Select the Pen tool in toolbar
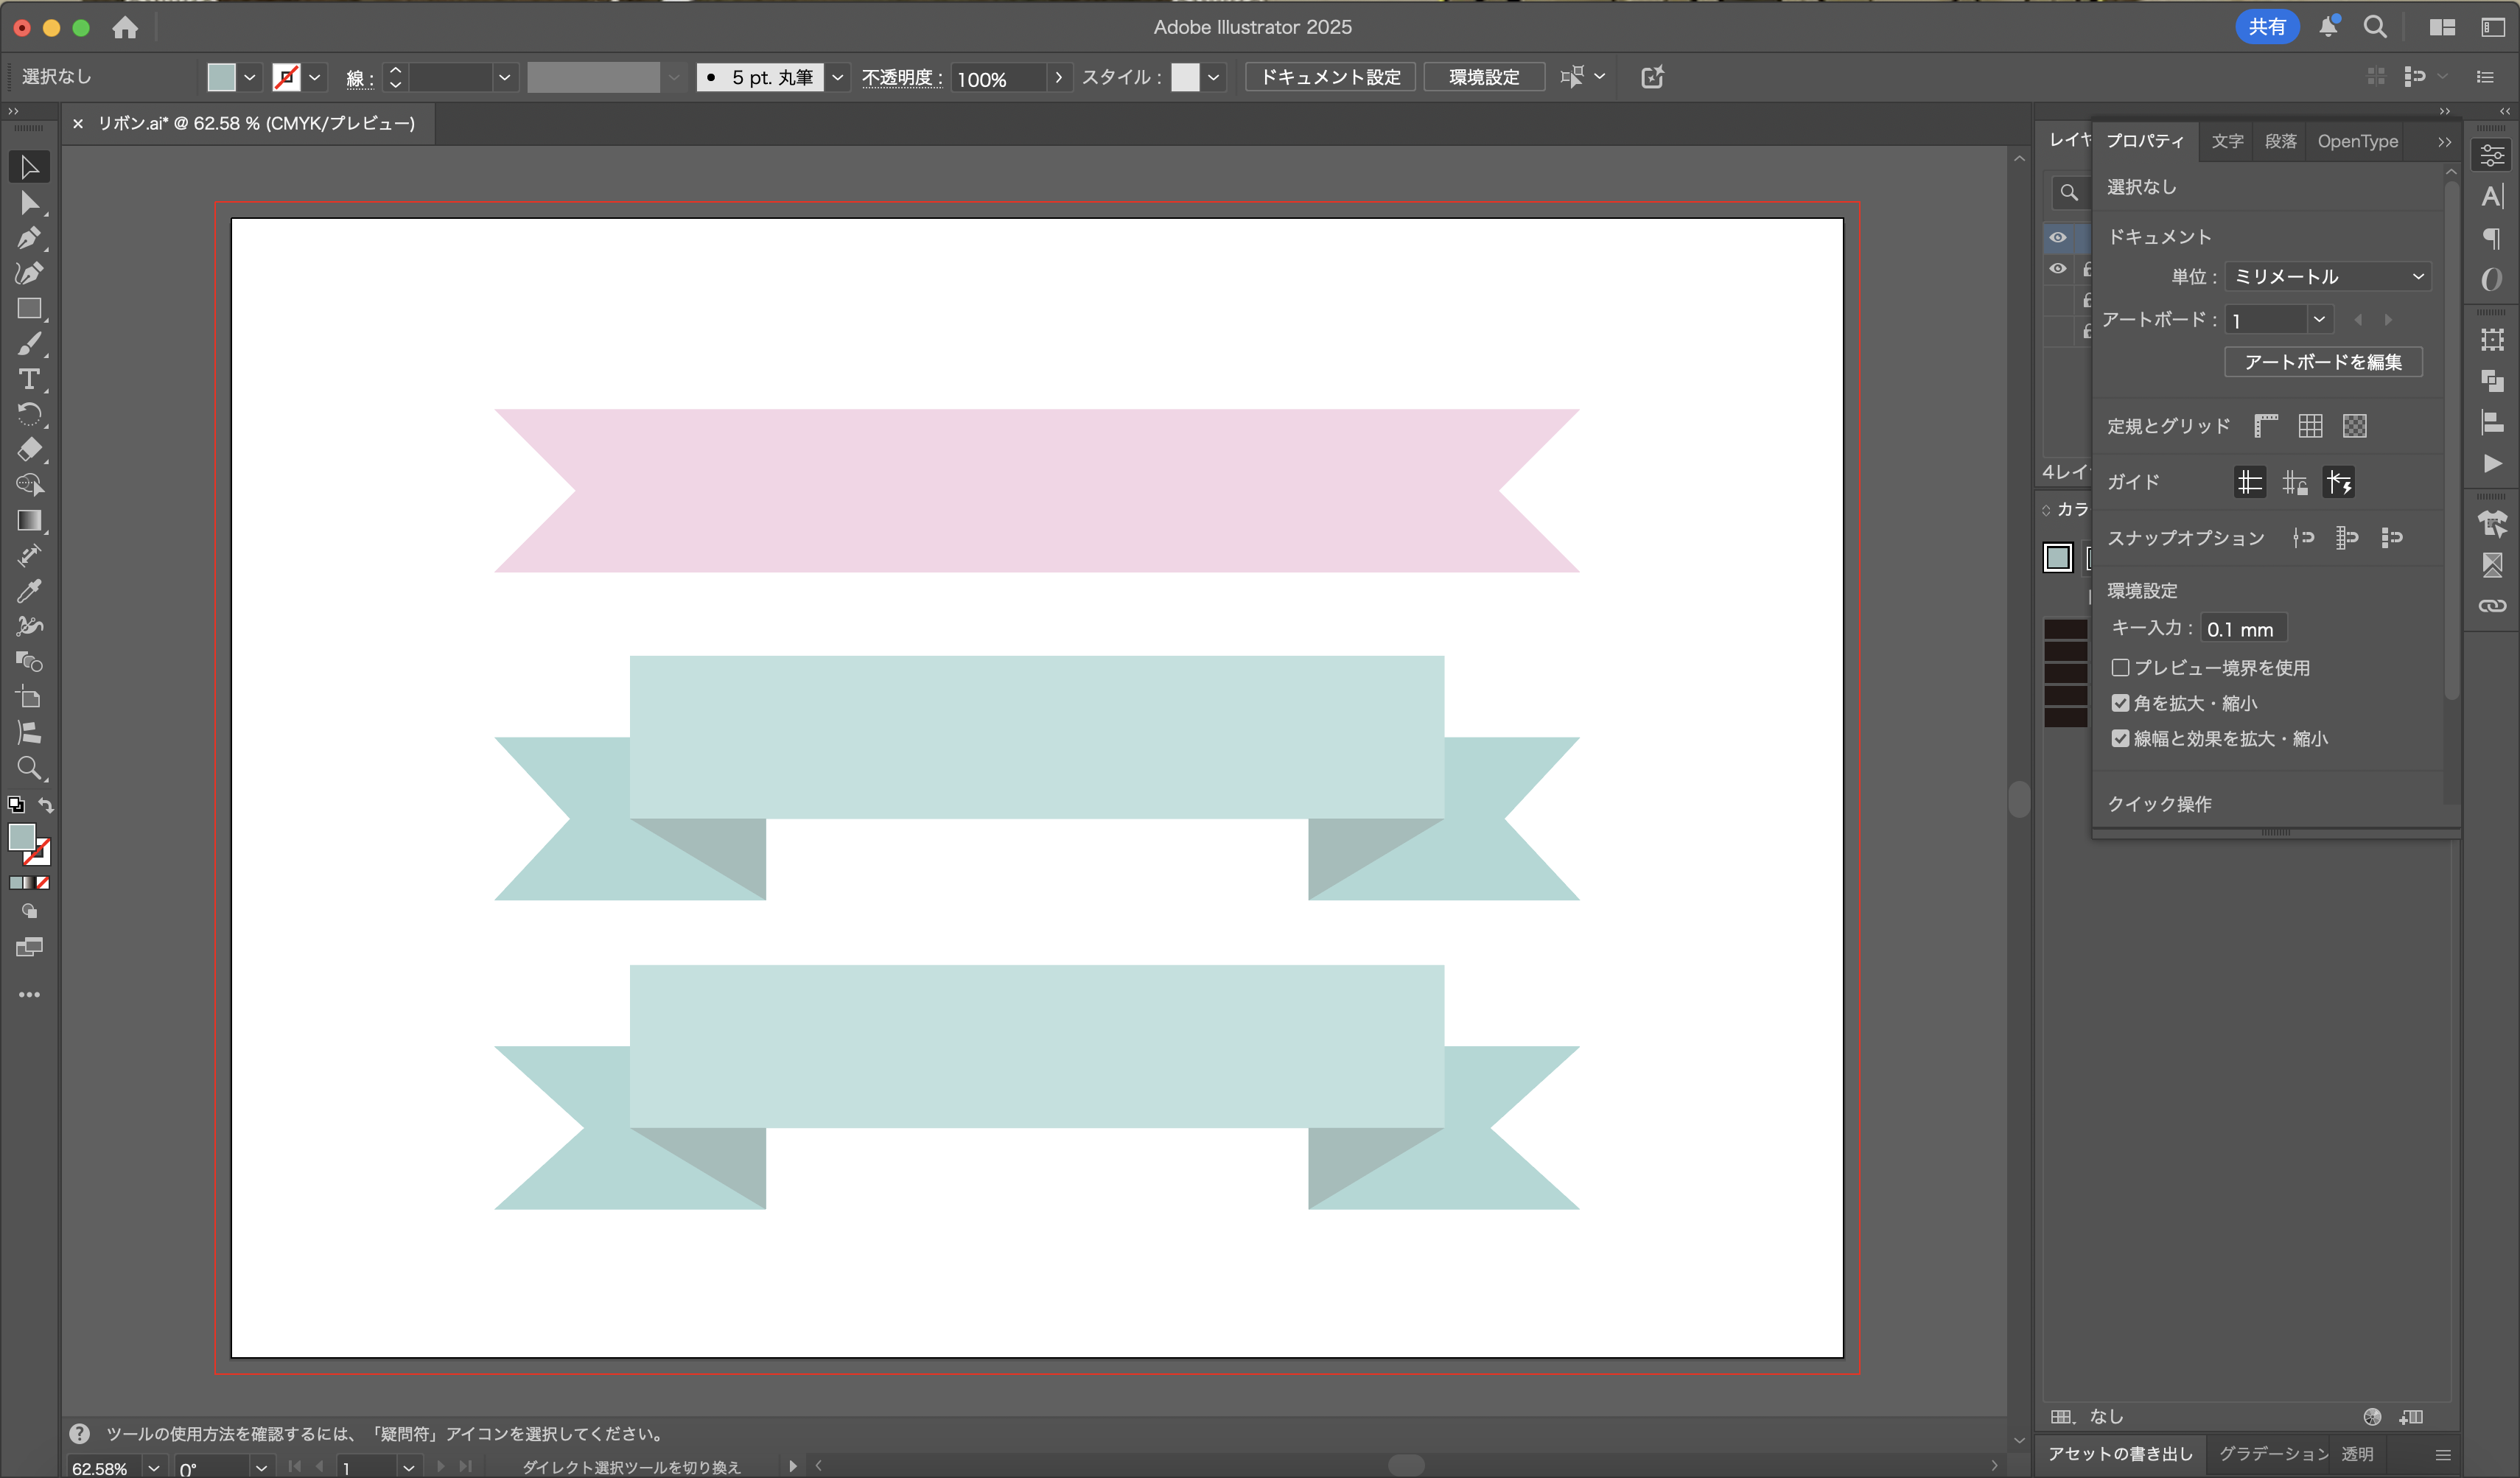This screenshot has height=1478, width=2520. (x=28, y=238)
